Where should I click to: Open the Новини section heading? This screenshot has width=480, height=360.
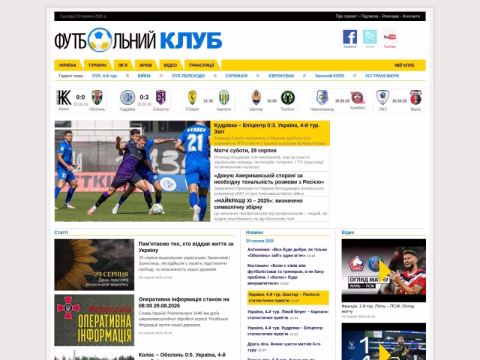pos(254,232)
